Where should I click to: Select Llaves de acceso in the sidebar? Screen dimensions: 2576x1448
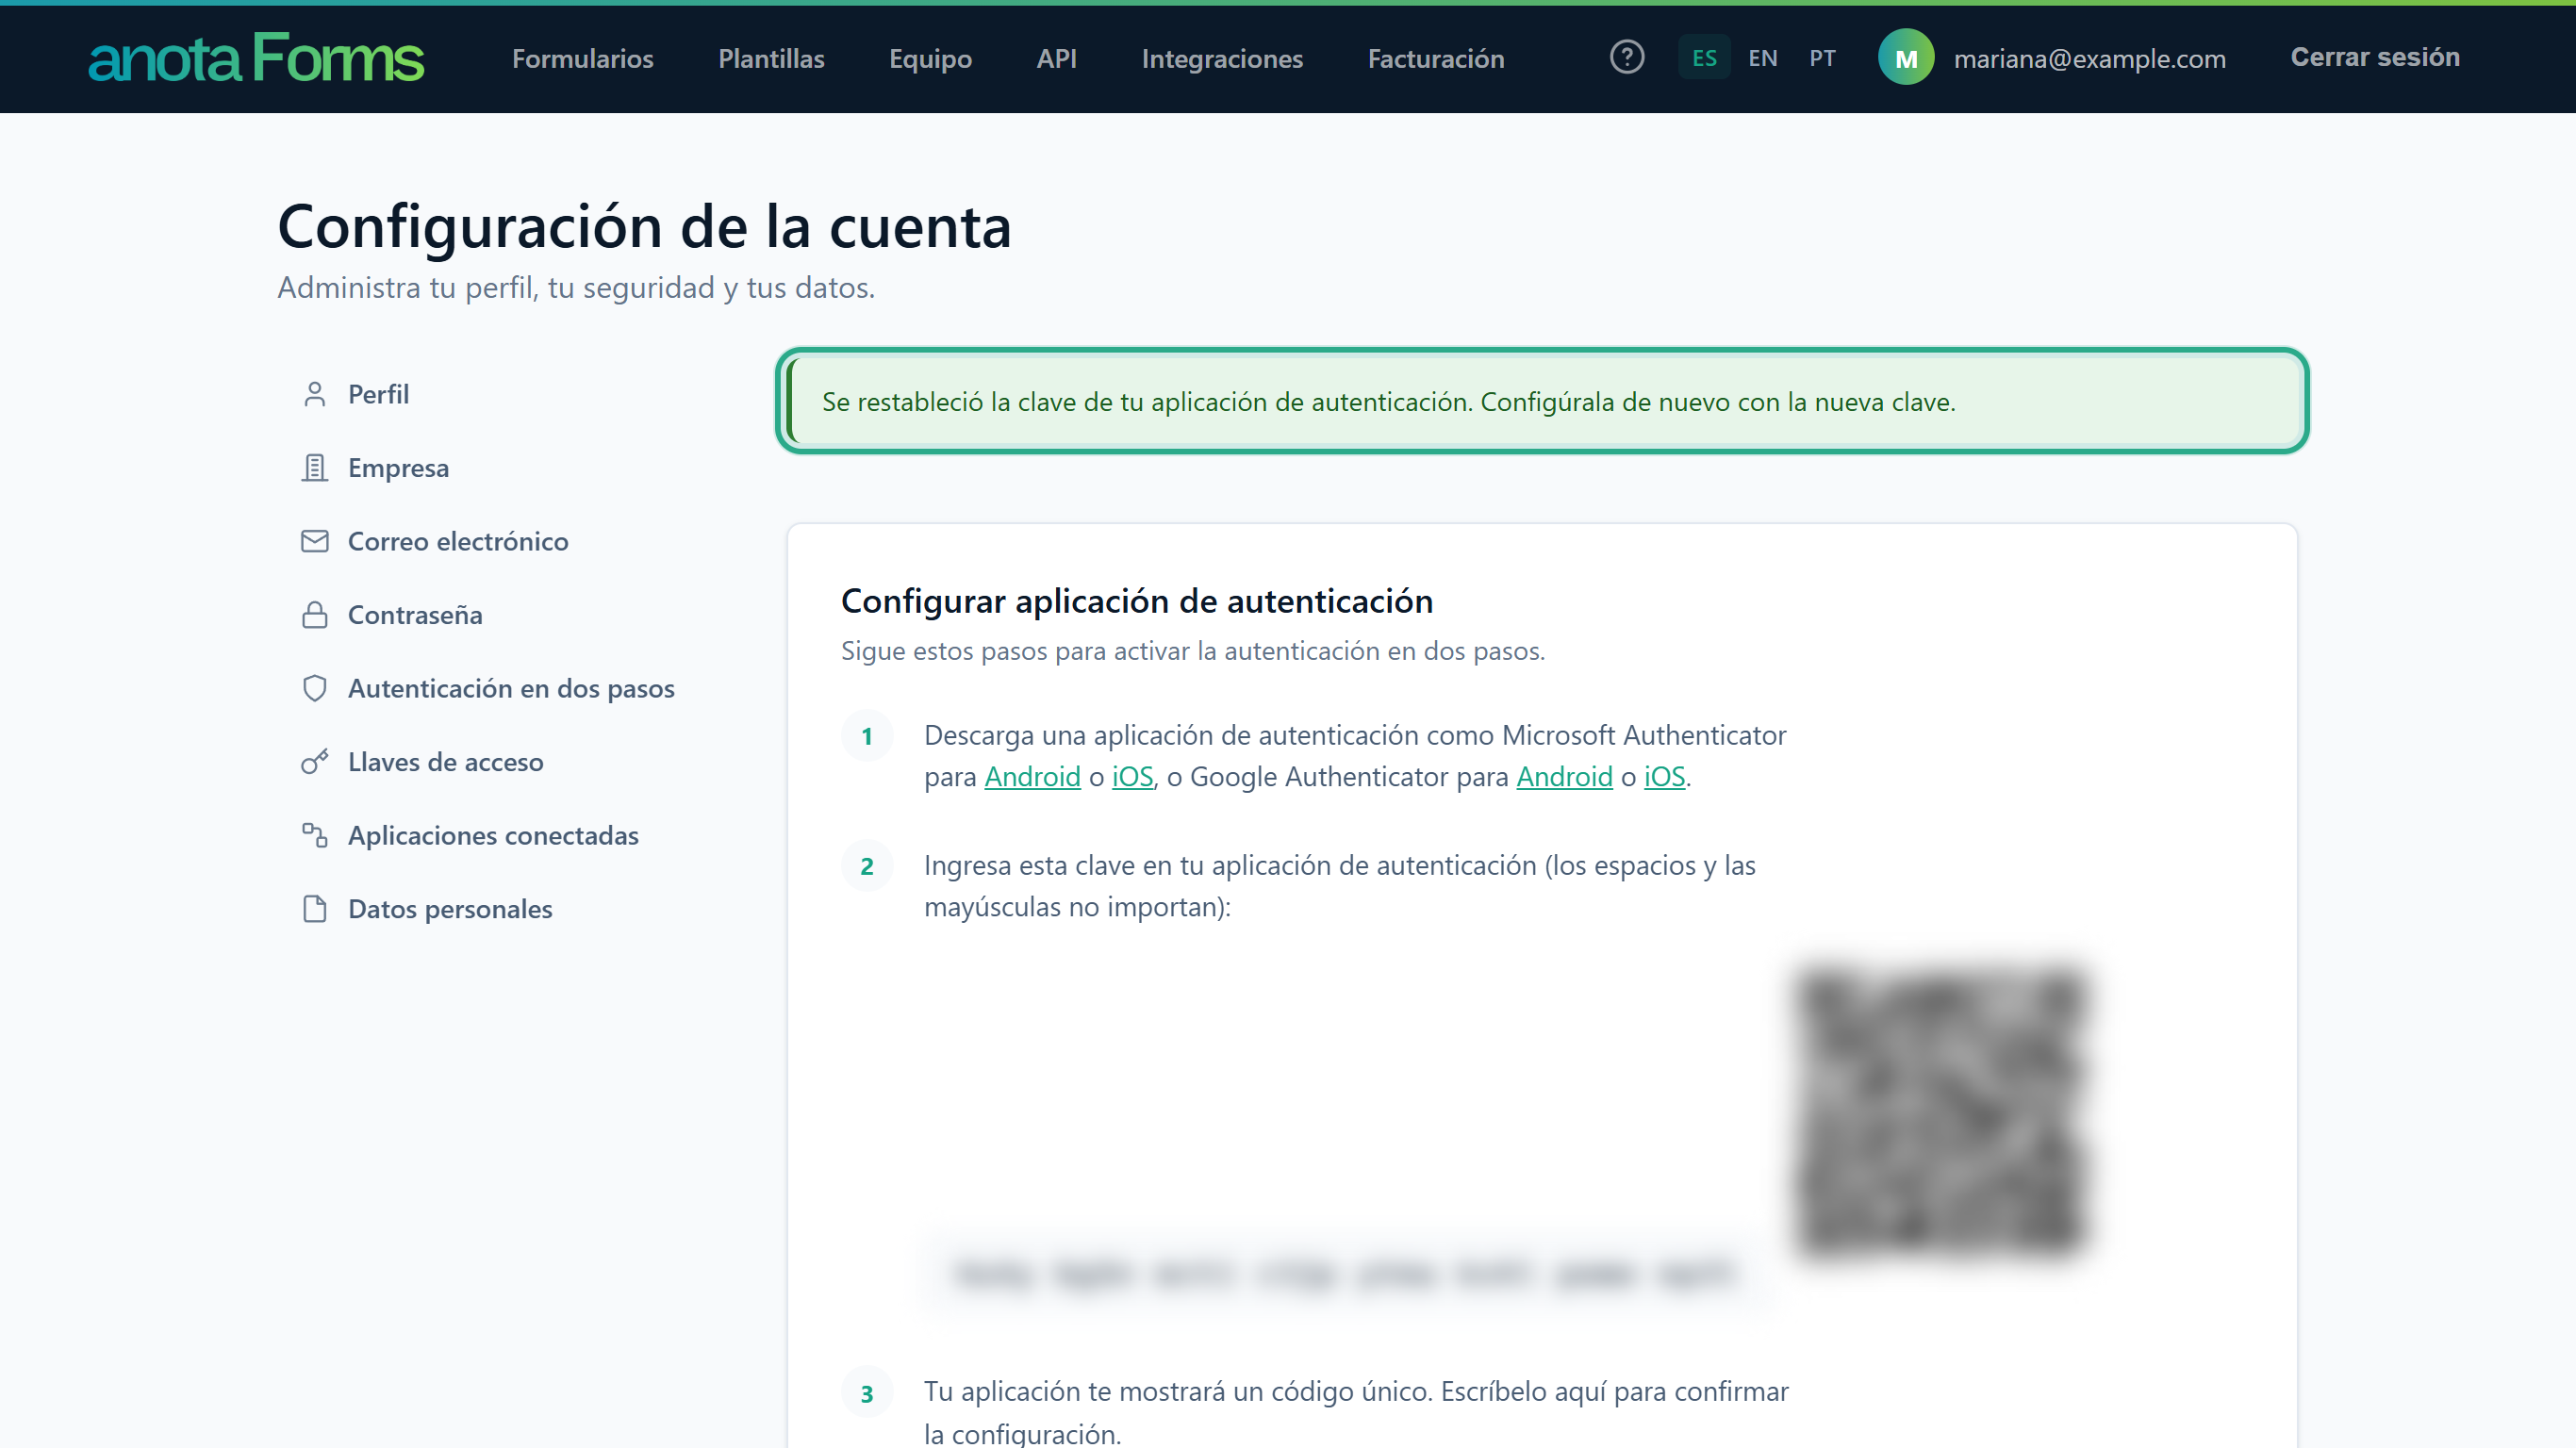(x=446, y=762)
